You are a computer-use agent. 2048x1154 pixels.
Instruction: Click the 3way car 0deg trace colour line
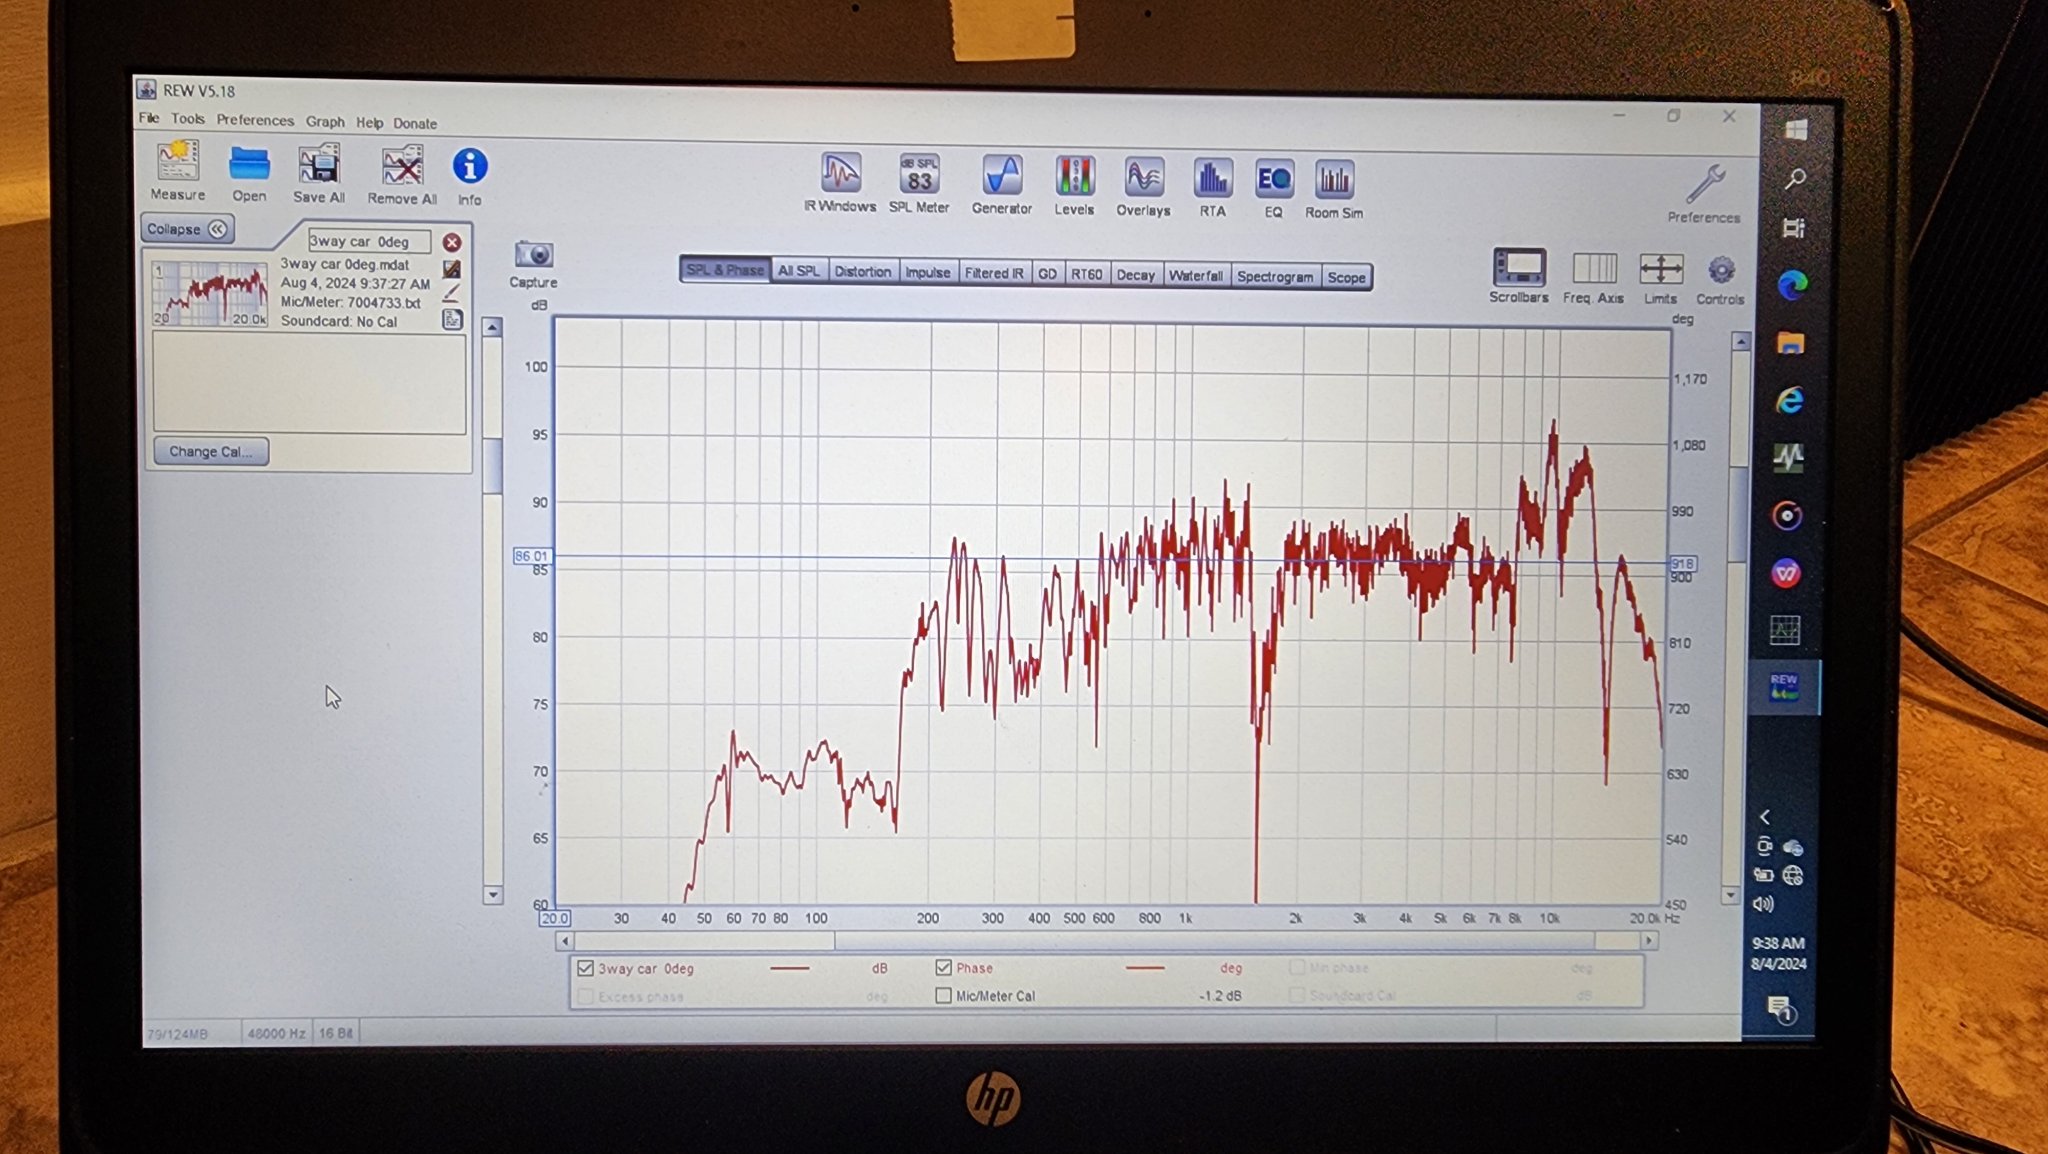tap(790, 968)
